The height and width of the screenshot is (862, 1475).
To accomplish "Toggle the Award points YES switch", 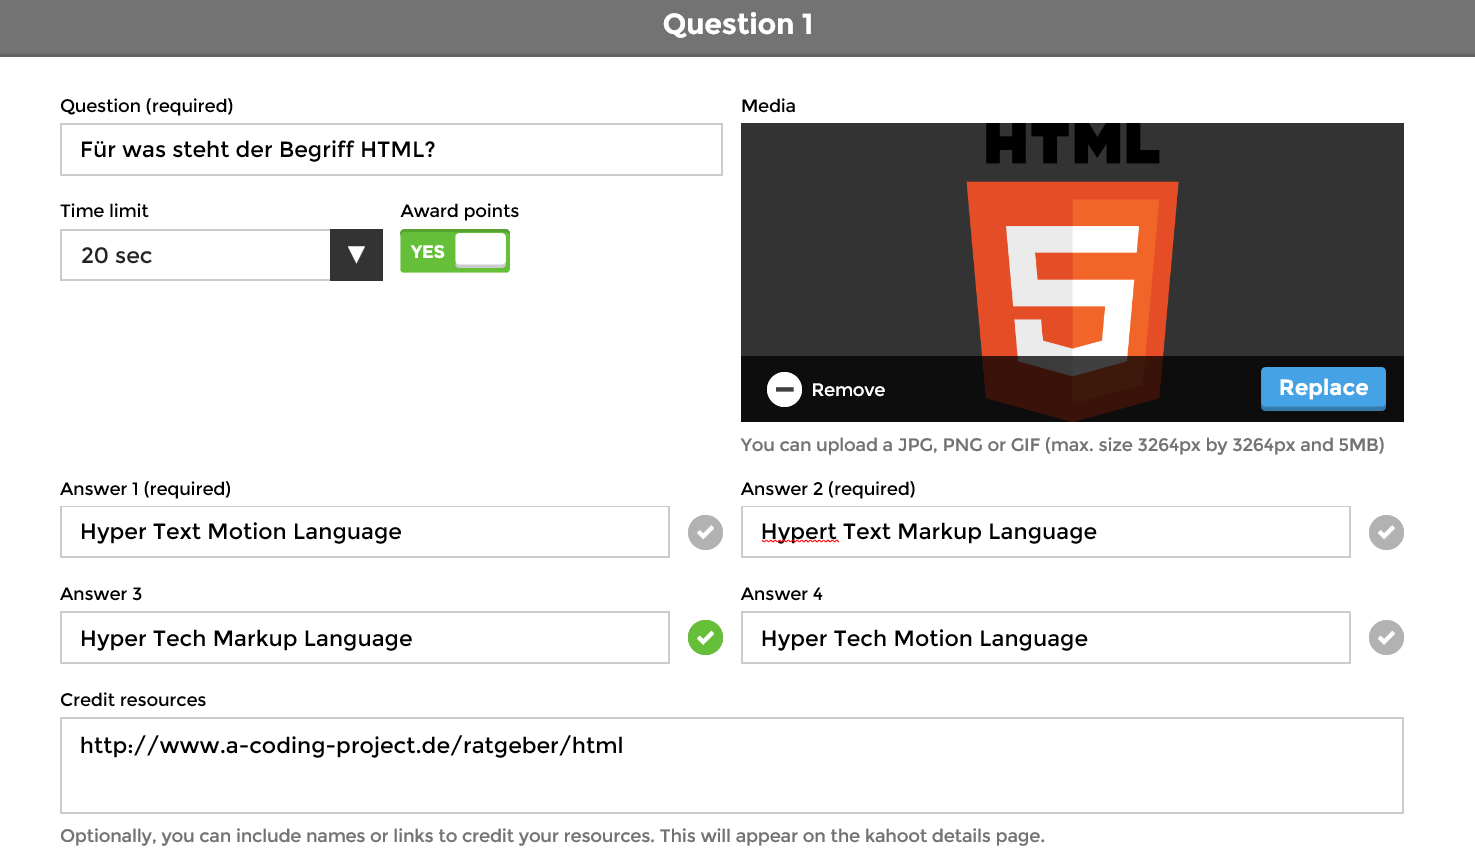I will 455,251.
